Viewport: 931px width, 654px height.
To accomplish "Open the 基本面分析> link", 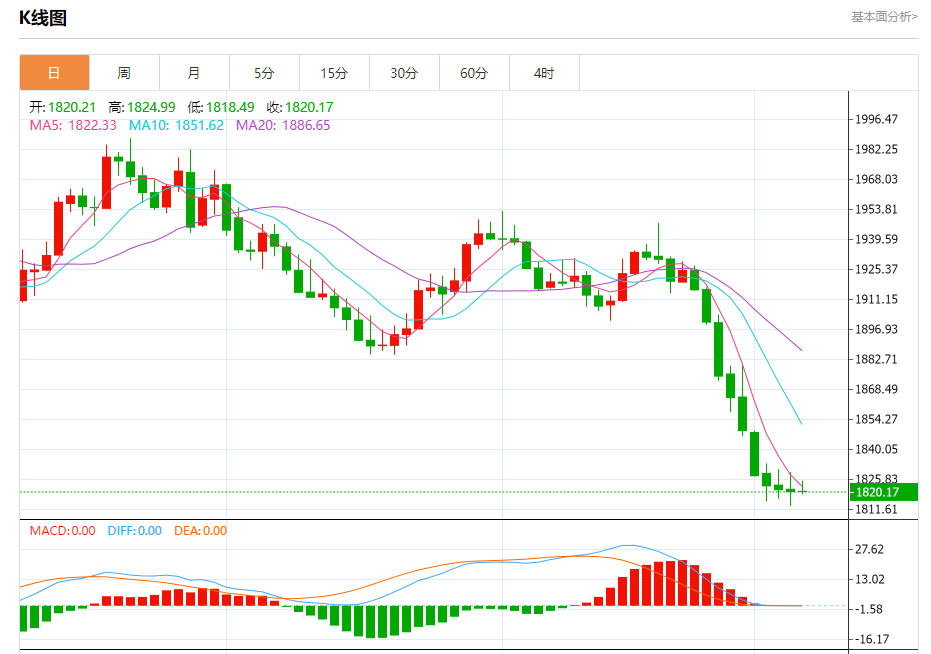I will [884, 17].
